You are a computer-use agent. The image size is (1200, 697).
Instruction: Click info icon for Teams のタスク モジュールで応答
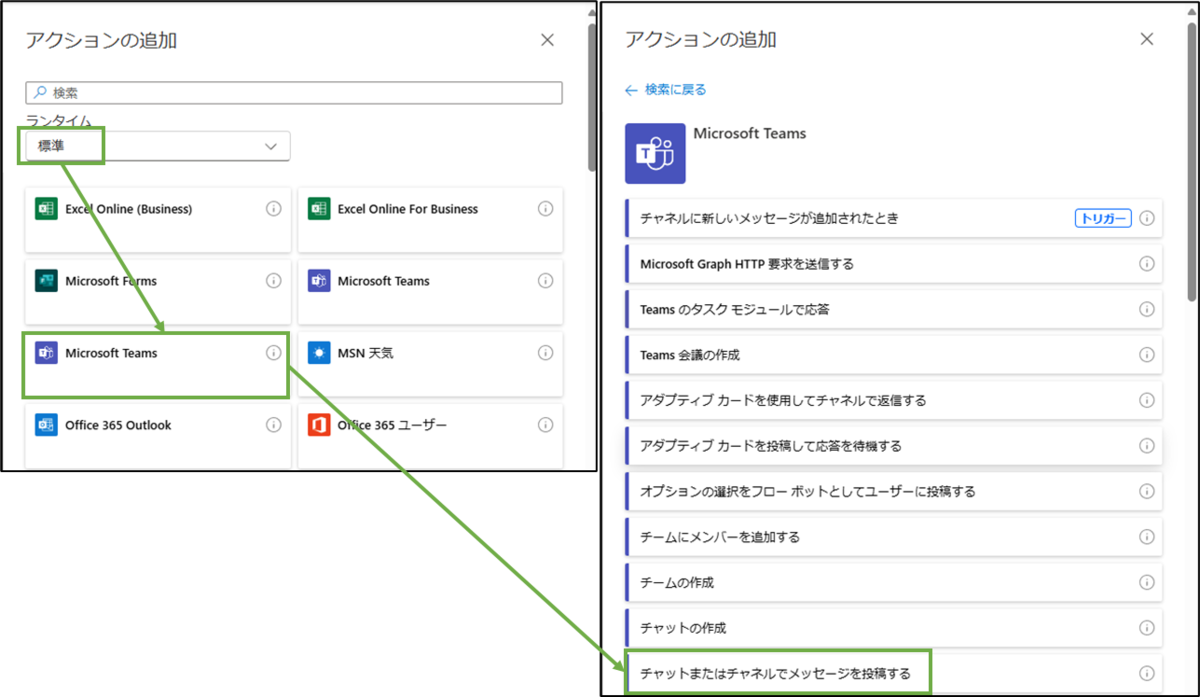[x=1147, y=309]
